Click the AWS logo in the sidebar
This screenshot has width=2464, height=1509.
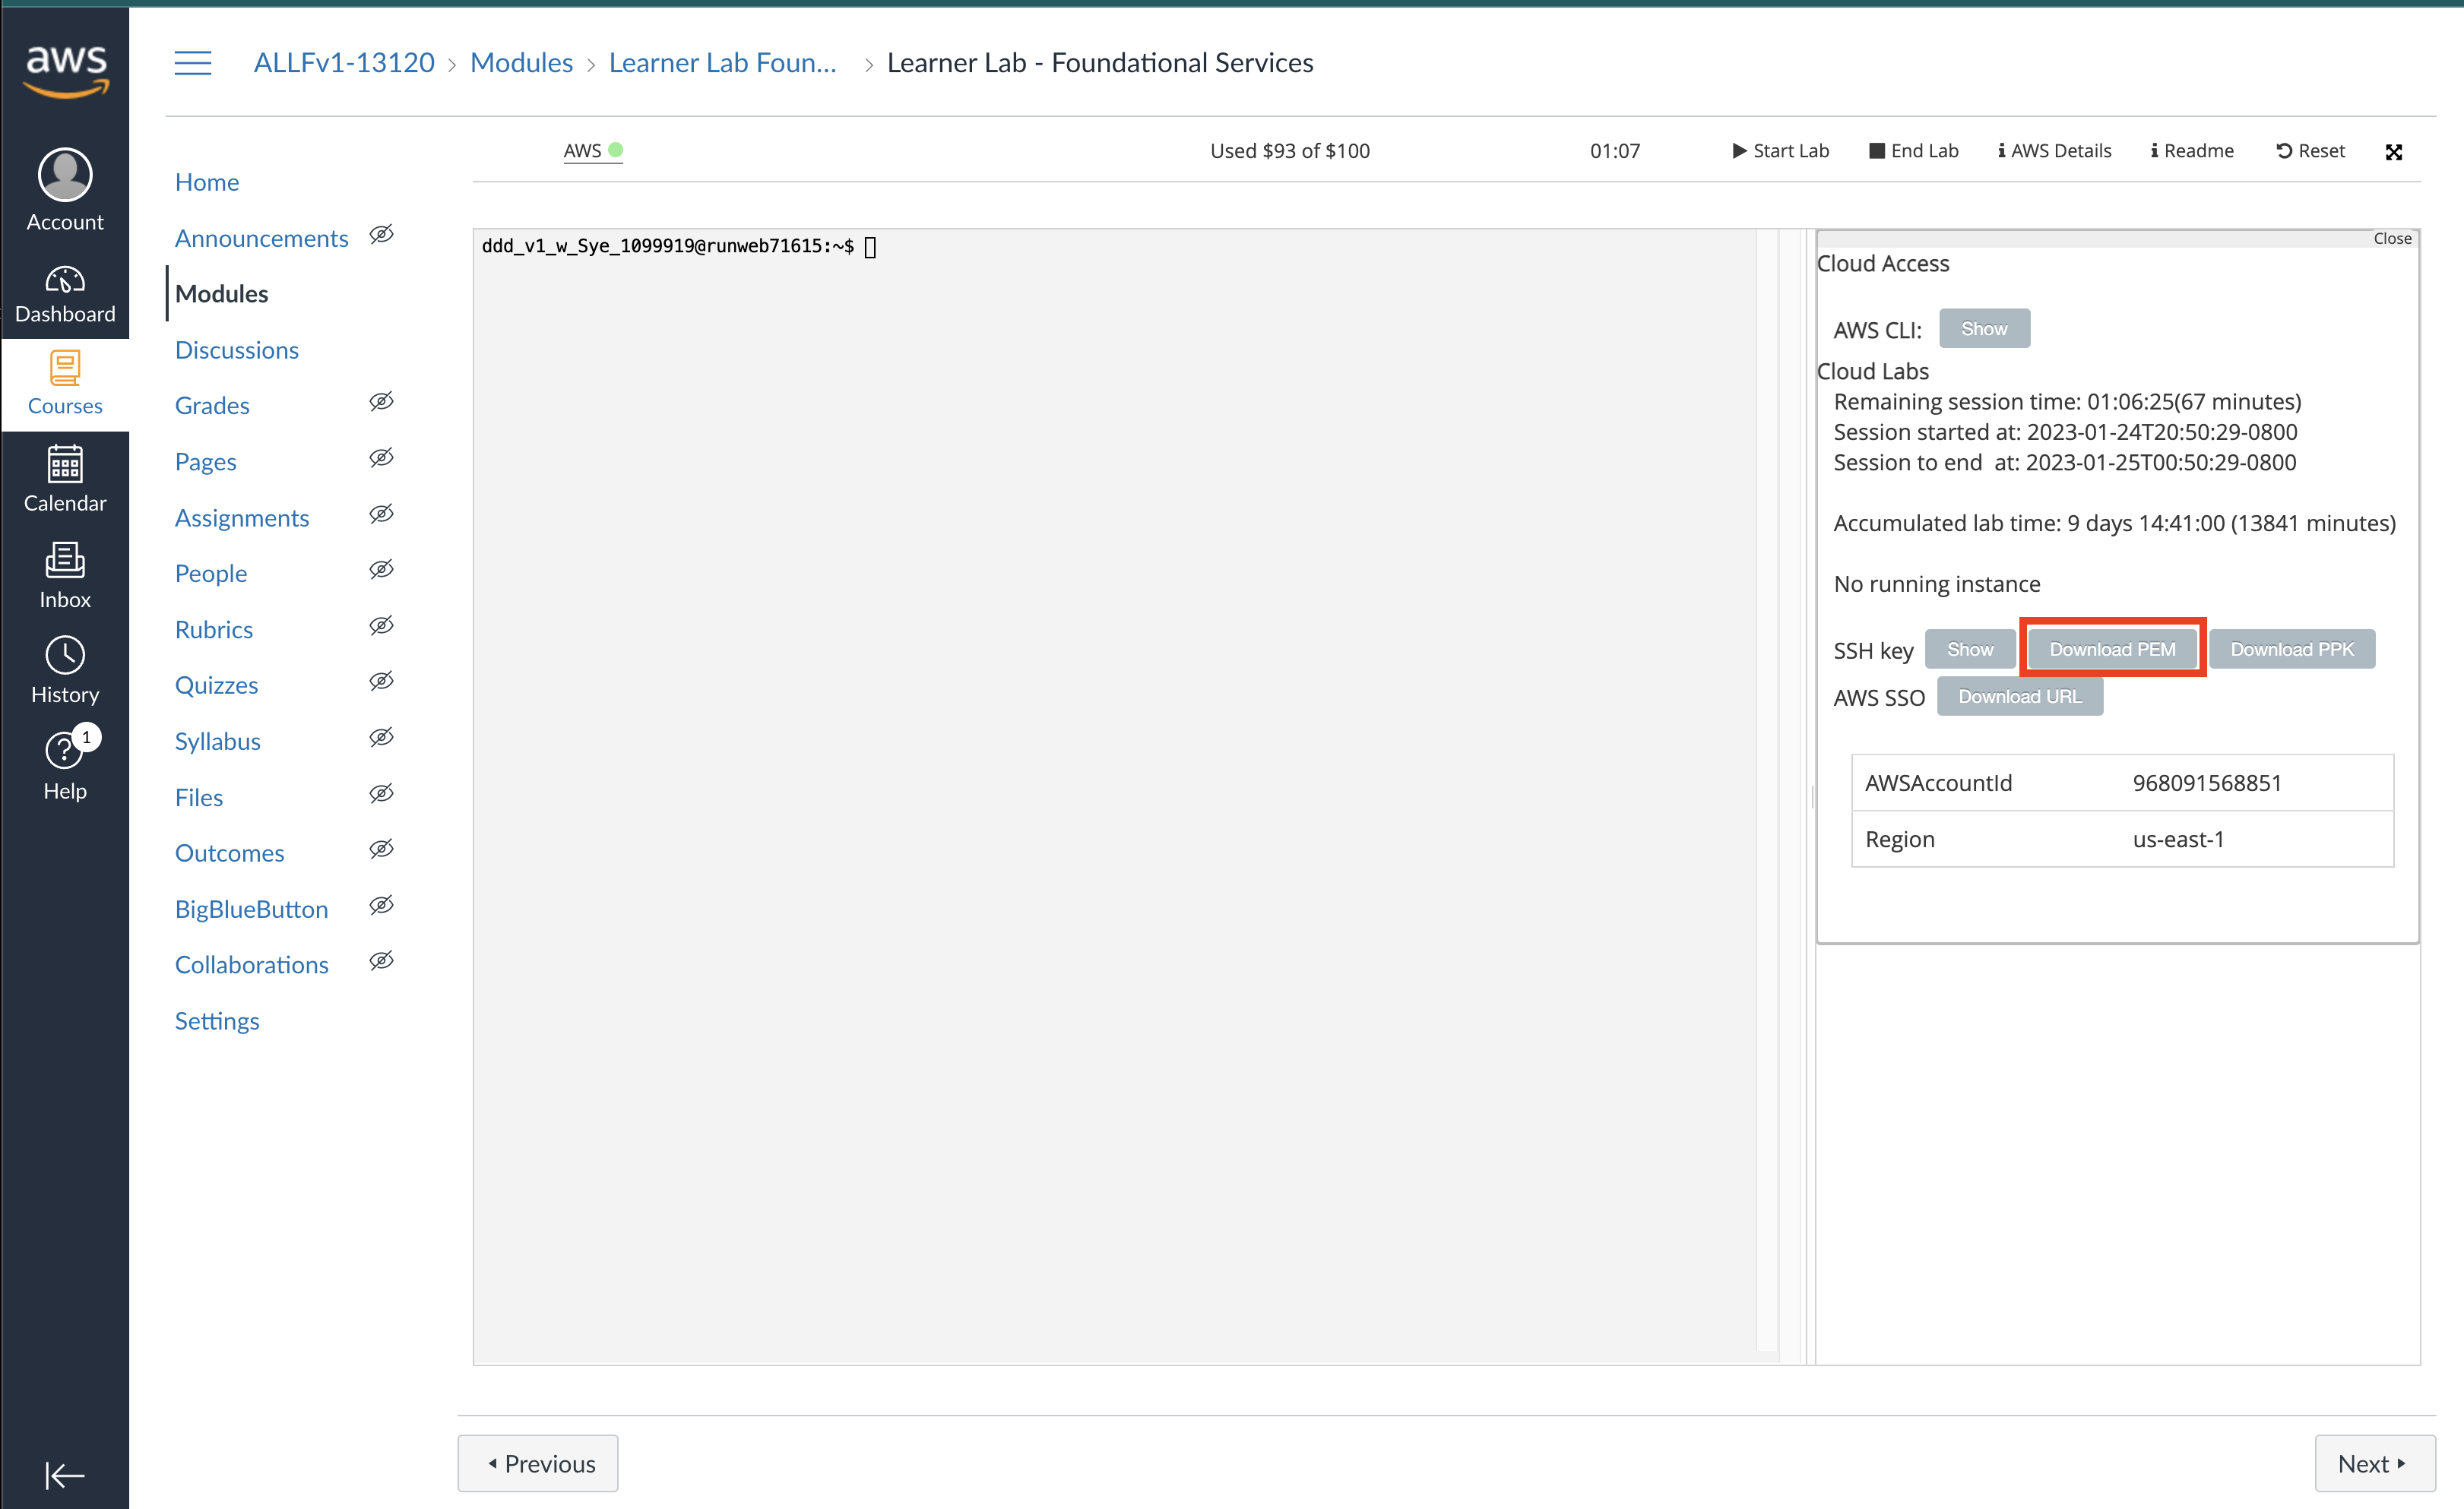(66, 70)
